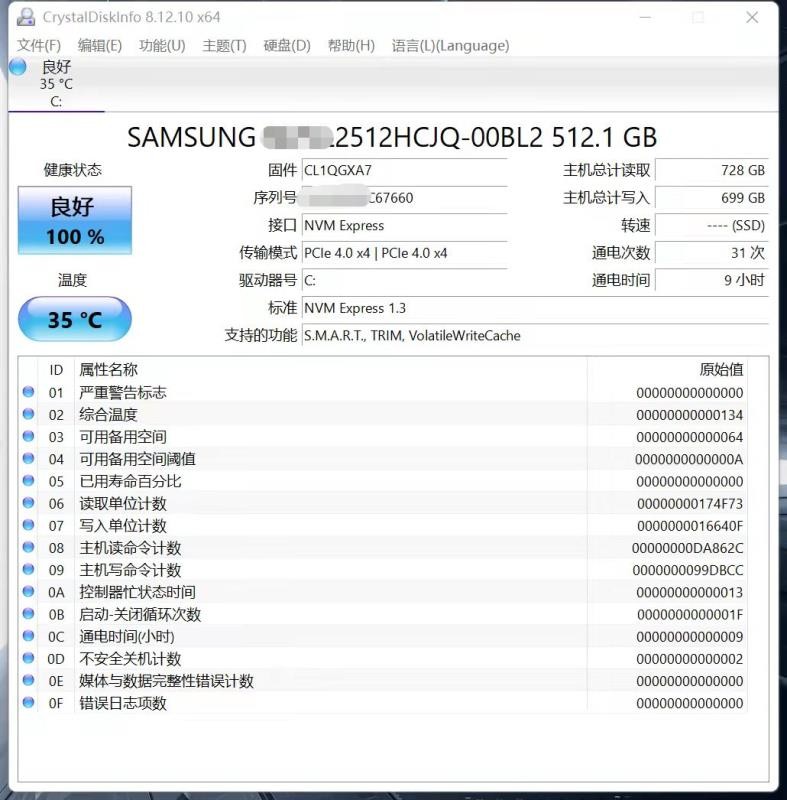The height and width of the screenshot is (800, 787).
Task: Click the serial number field ending C67660
Action: coord(404,198)
